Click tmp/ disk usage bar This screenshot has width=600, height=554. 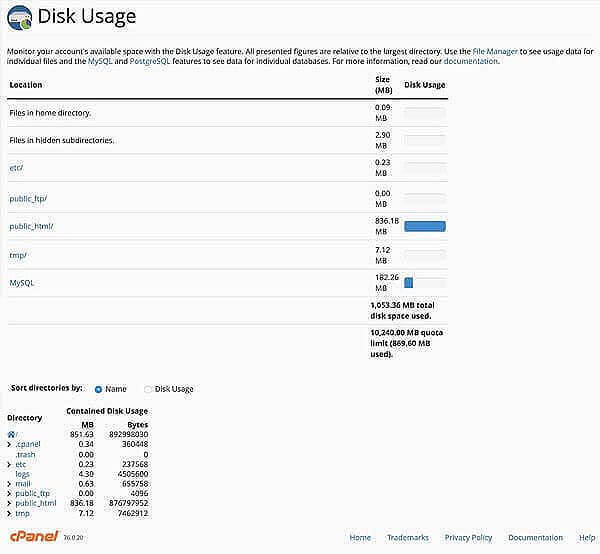pos(425,255)
